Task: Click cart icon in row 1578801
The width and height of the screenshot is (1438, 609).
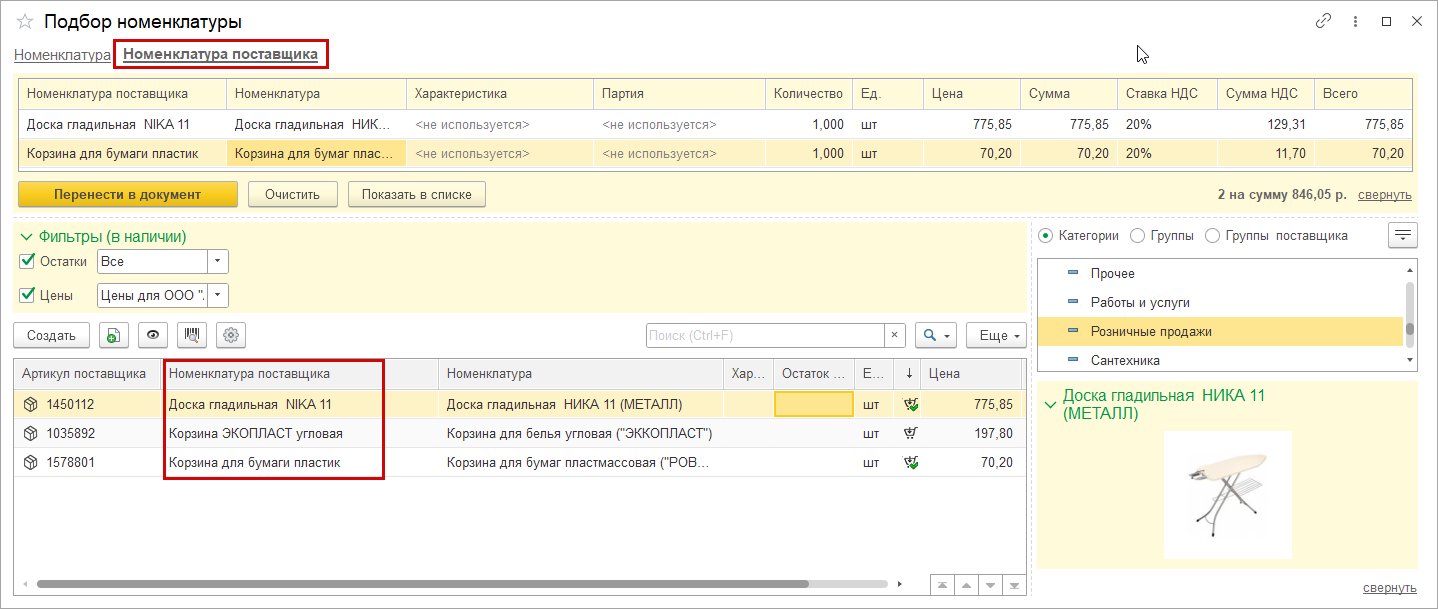Action: pos(910,463)
